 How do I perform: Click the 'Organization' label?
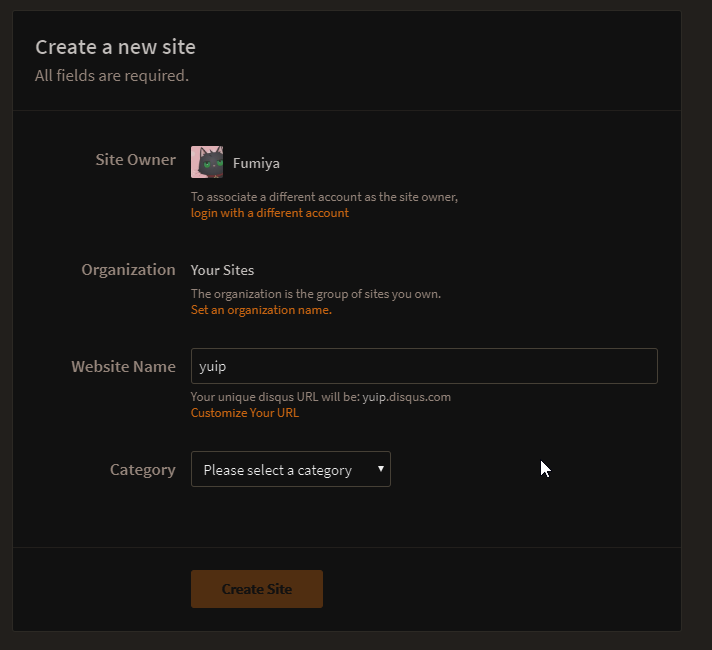(x=128, y=270)
